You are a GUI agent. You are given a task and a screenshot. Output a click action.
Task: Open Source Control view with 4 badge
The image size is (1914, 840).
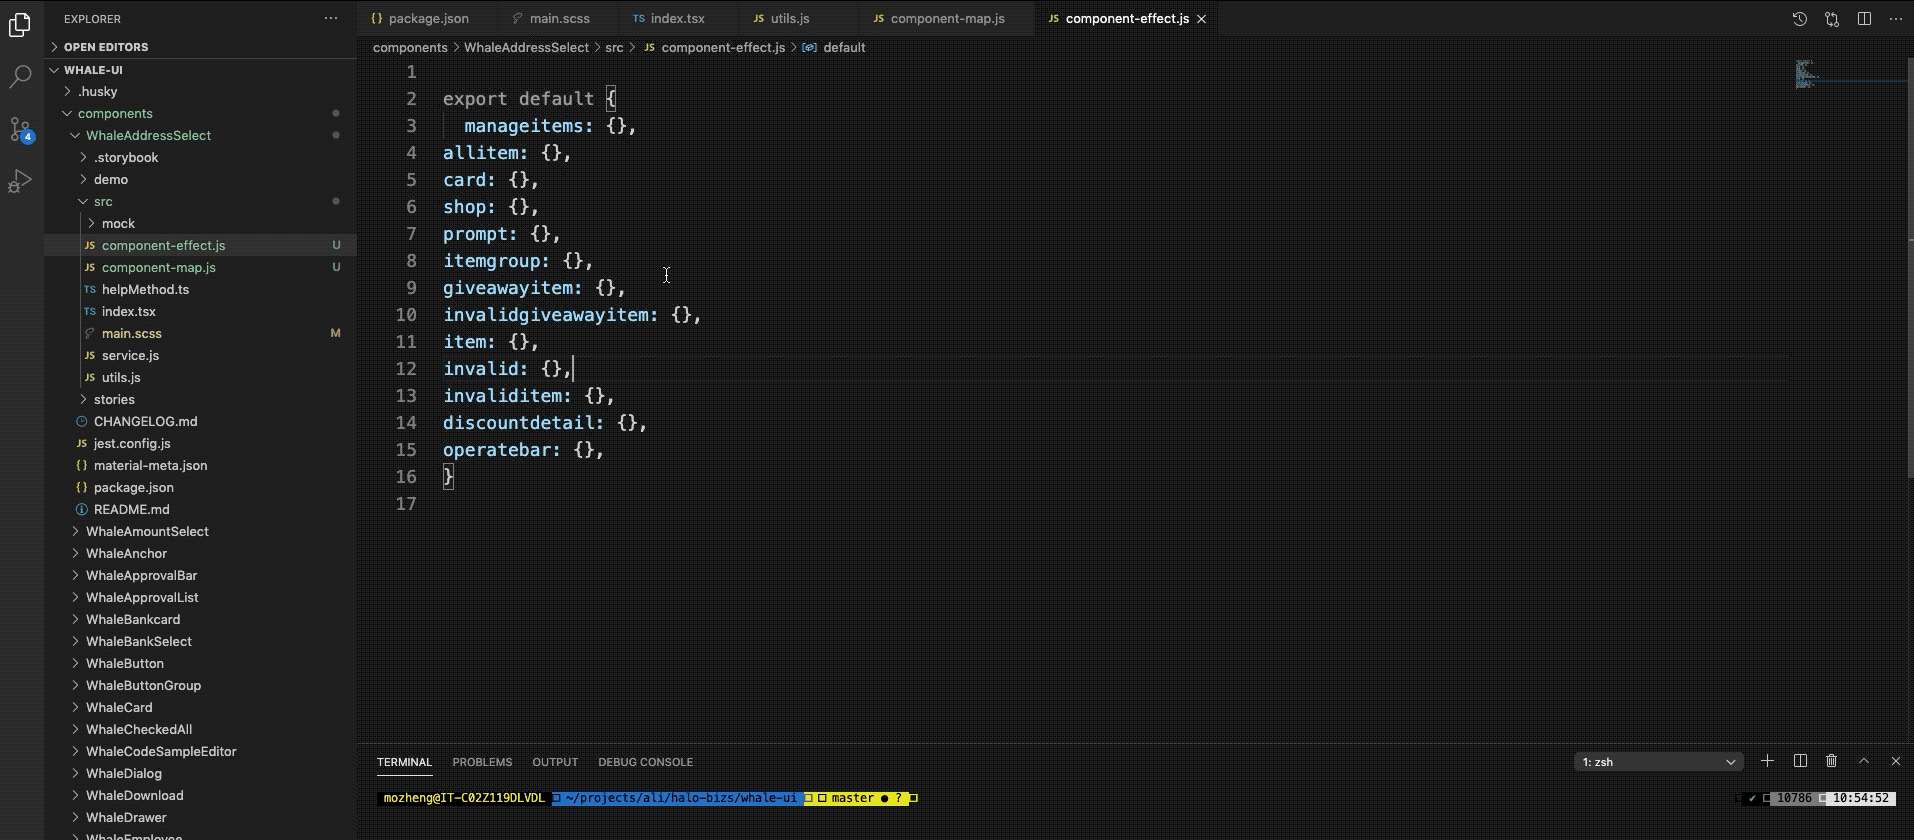pos(20,129)
